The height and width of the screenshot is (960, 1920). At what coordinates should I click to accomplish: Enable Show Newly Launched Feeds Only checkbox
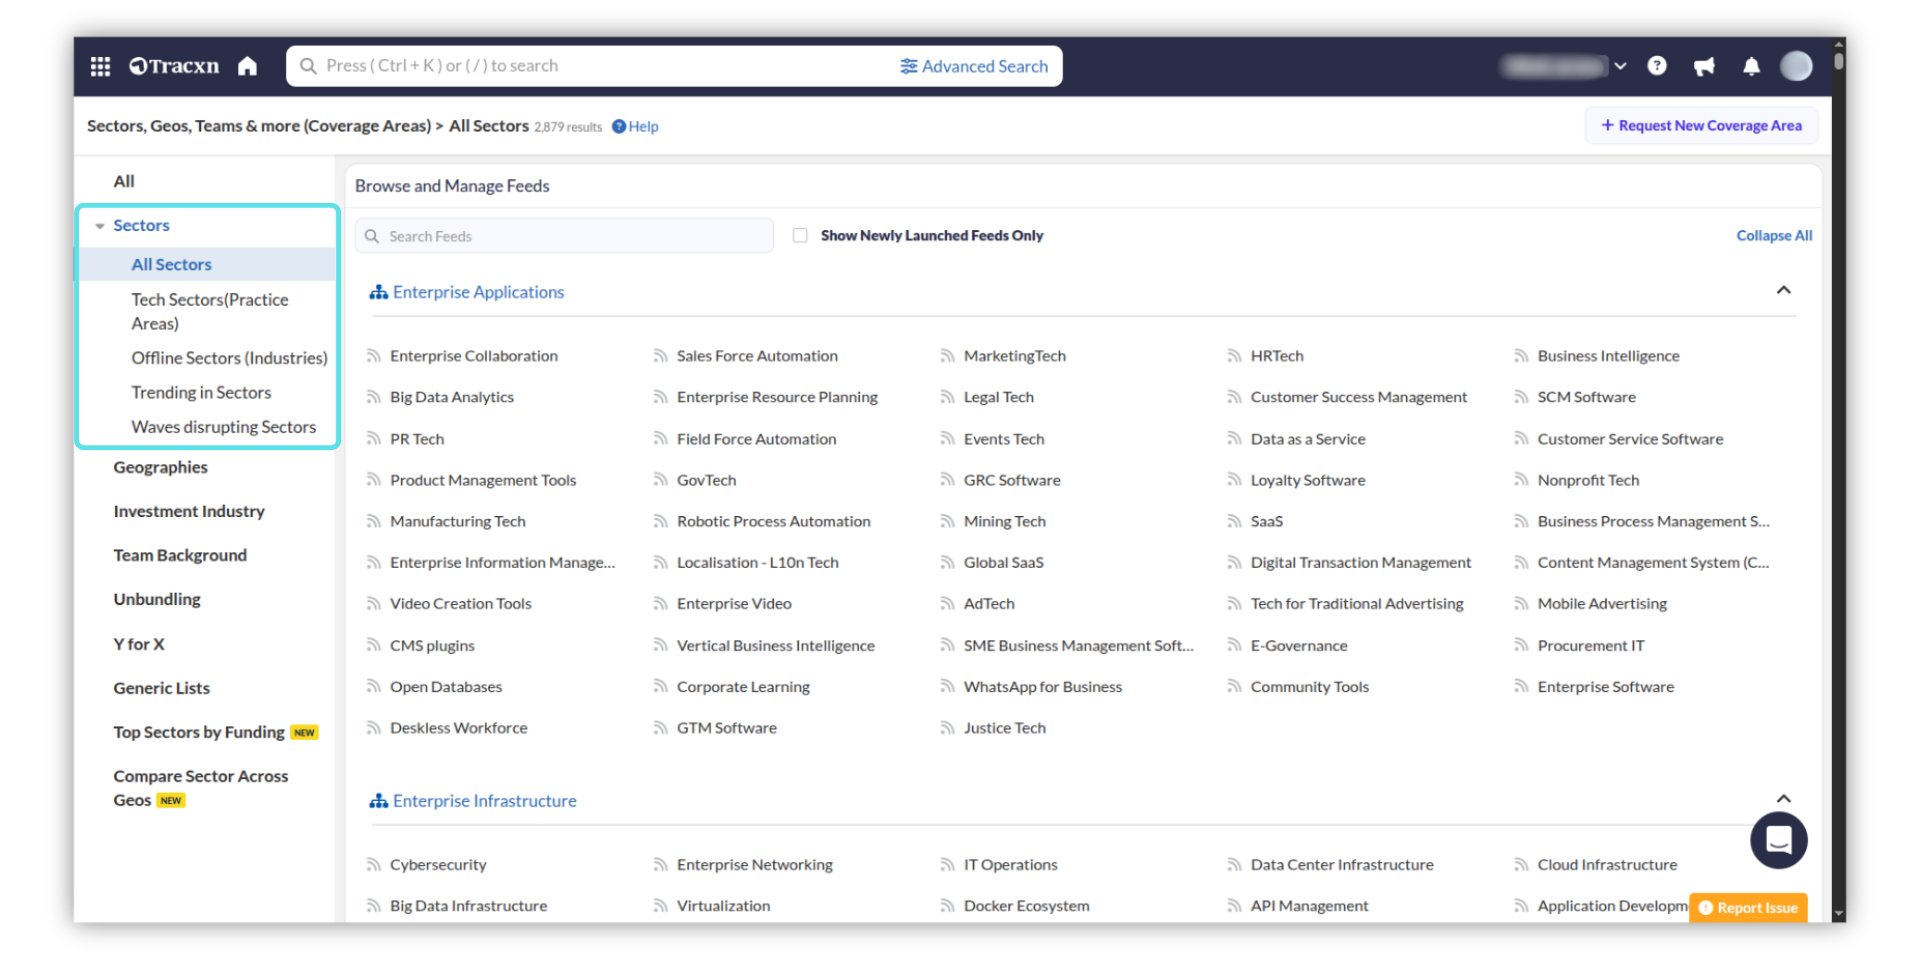click(x=800, y=236)
